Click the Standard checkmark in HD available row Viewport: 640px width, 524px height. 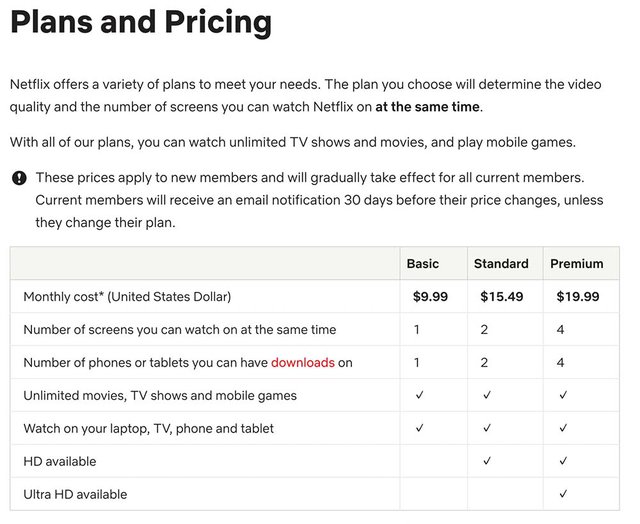(x=487, y=461)
